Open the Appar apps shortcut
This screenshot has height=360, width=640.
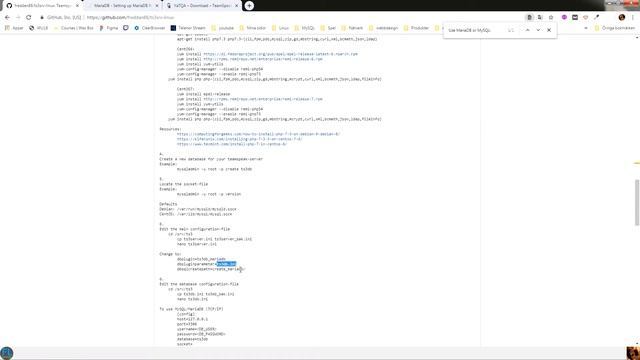tap(14, 28)
